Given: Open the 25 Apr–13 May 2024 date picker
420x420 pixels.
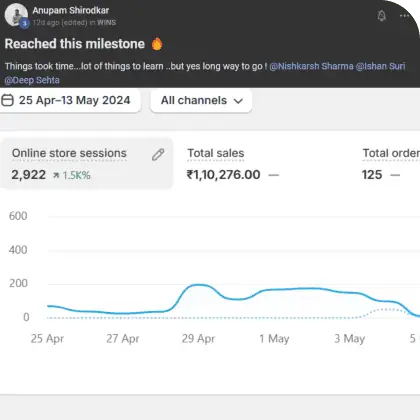Looking at the screenshot, I should tap(70, 100).
